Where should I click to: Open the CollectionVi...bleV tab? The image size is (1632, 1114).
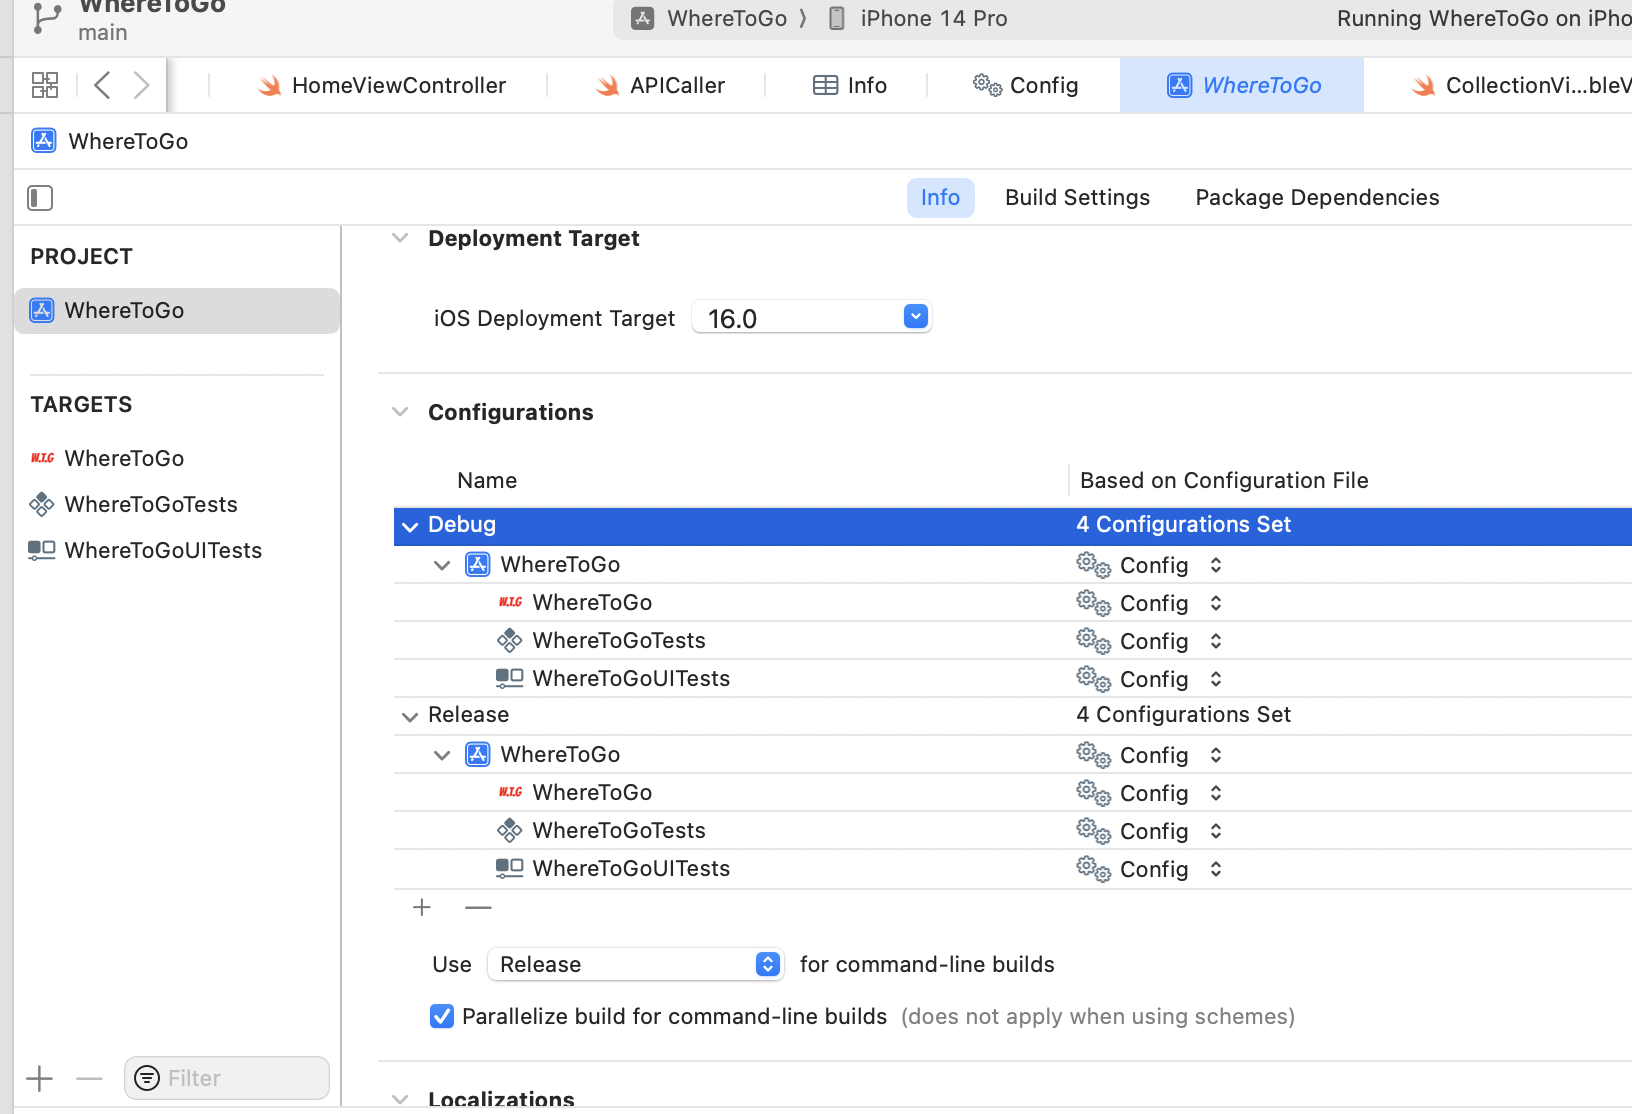1521,86
